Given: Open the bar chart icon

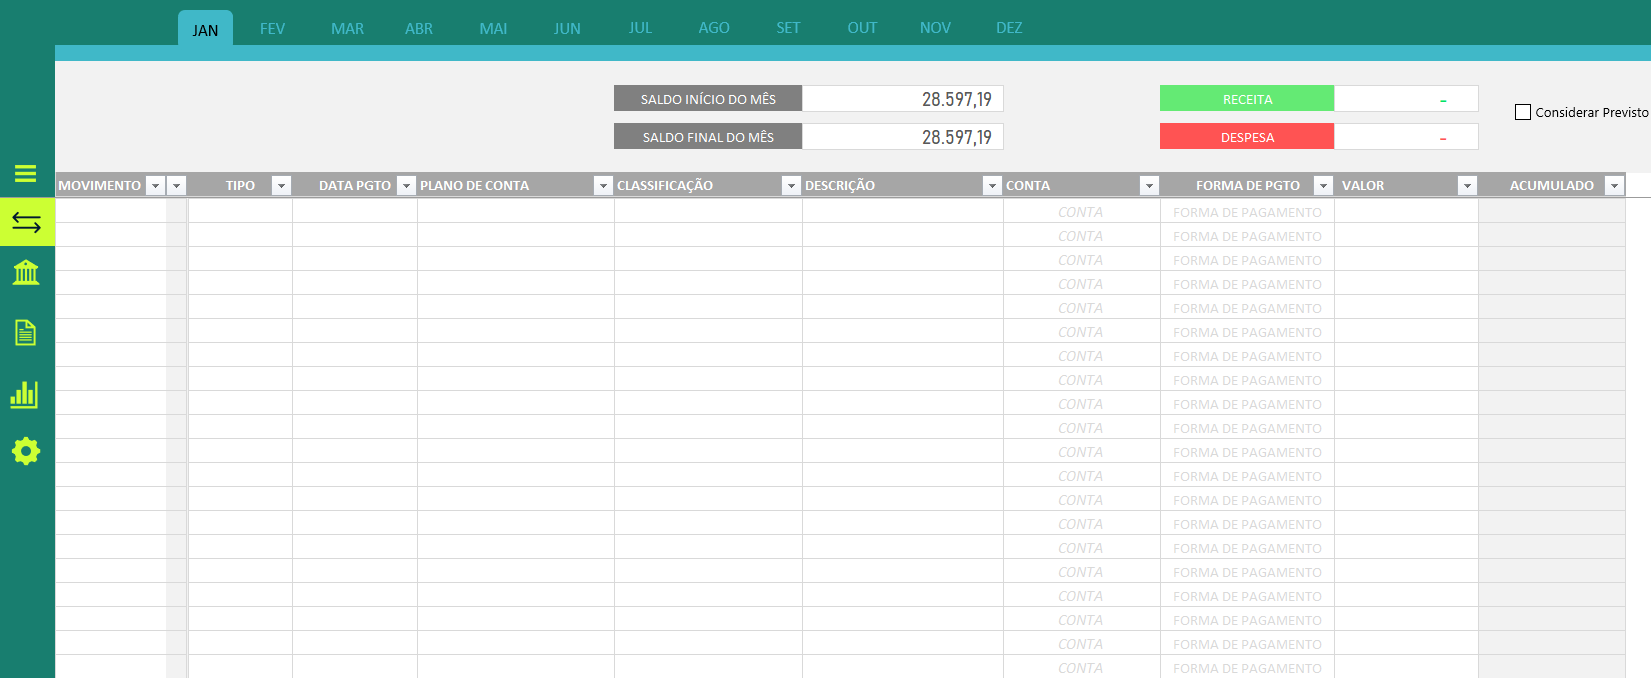Looking at the screenshot, I should (x=25, y=394).
